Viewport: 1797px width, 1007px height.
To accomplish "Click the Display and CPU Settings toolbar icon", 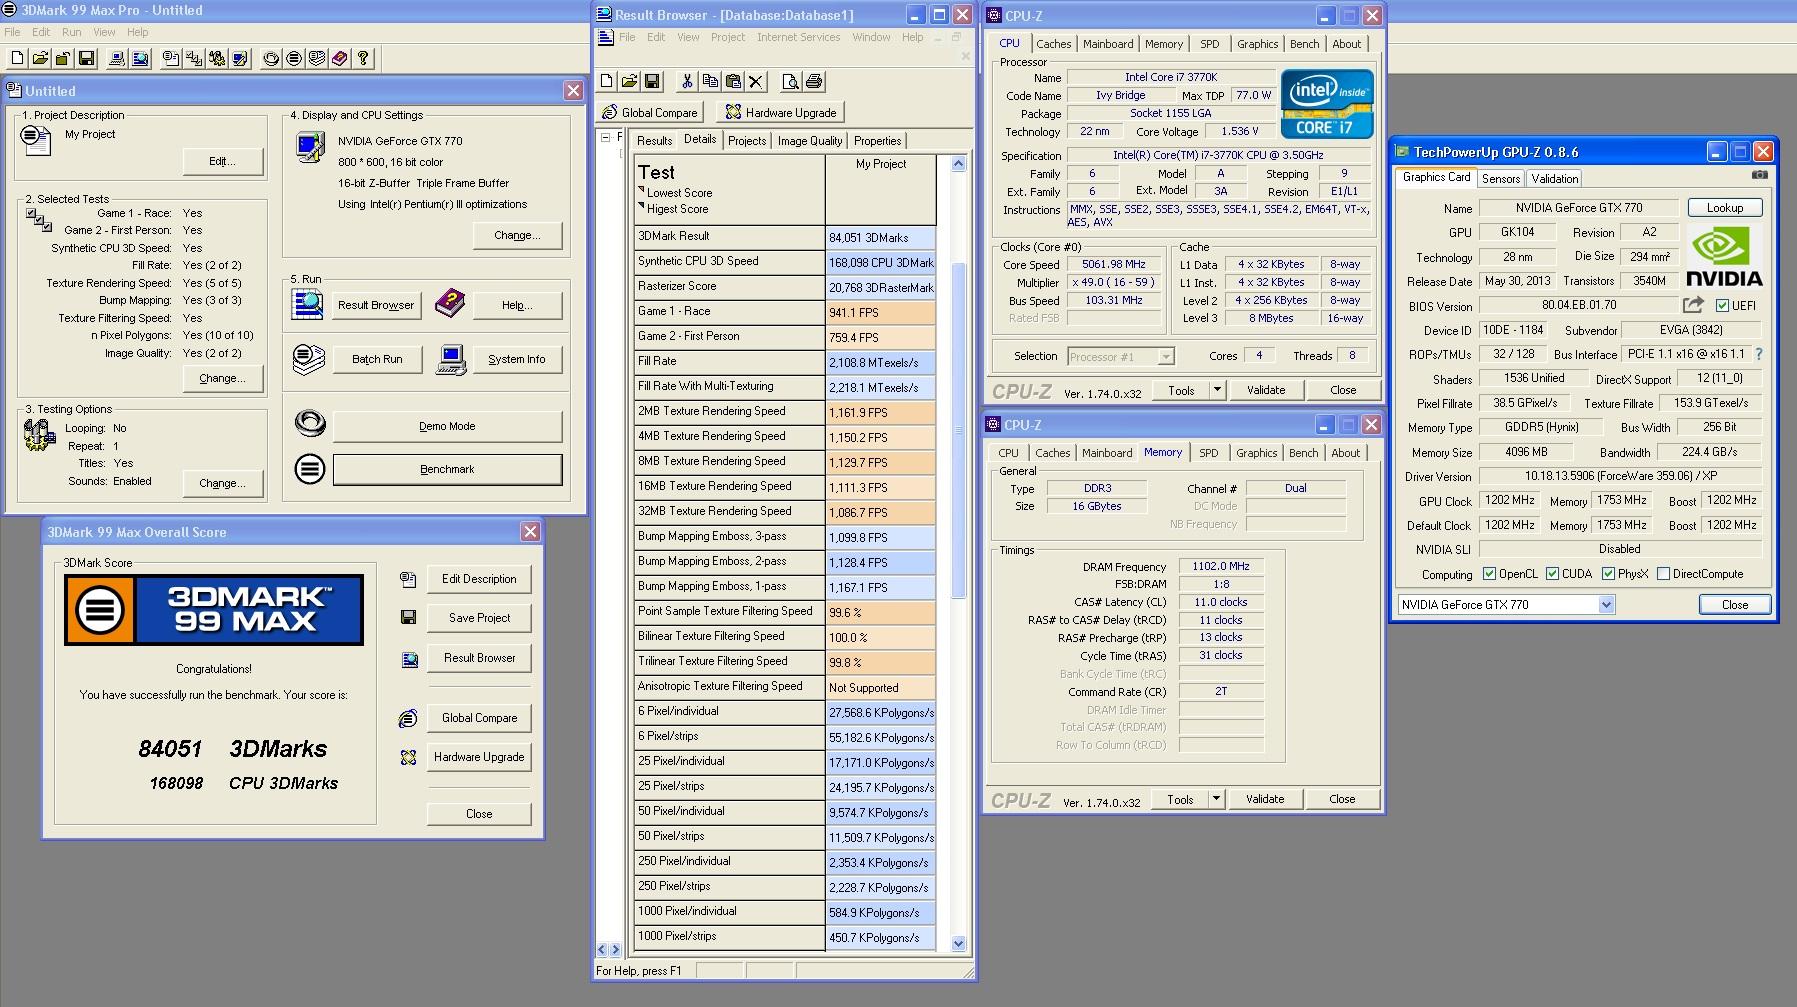I will point(240,59).
